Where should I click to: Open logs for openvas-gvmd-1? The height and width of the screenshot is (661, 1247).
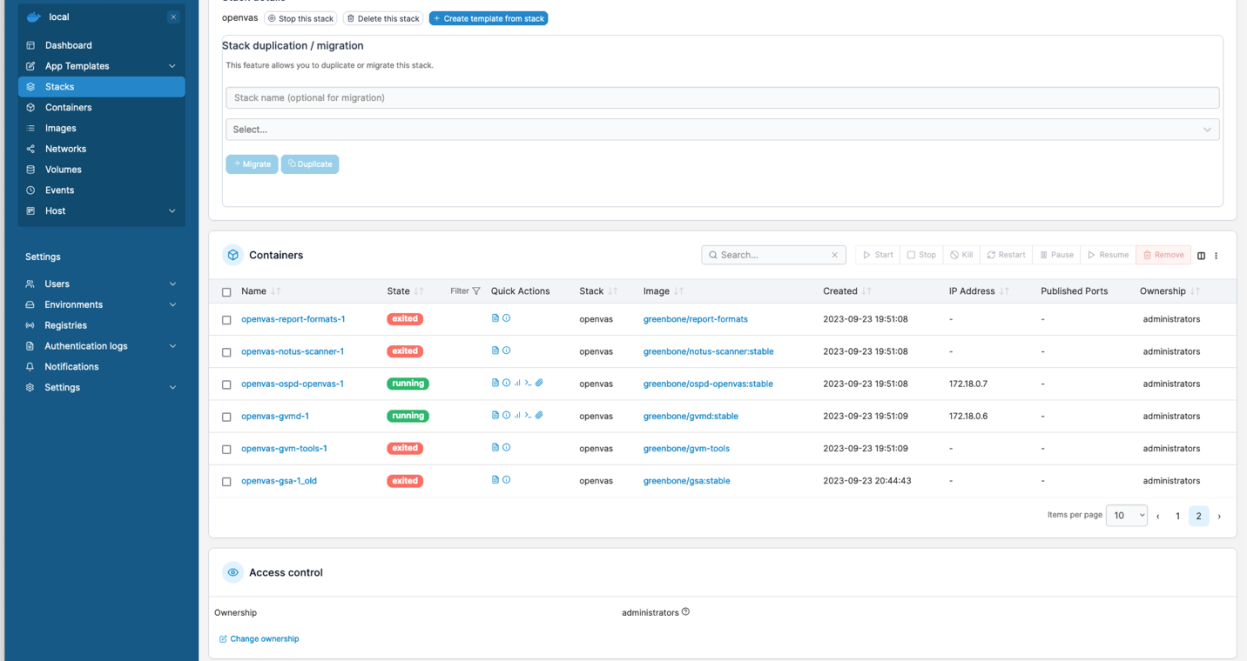pos(495,415)
